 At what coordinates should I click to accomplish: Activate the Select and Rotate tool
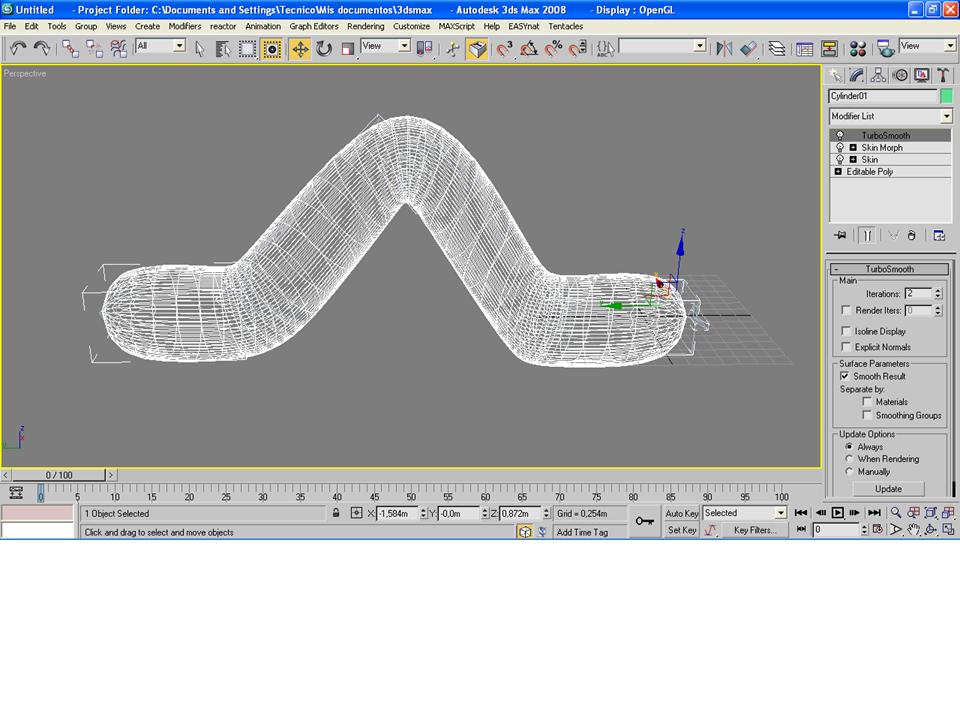coord(324,49)
